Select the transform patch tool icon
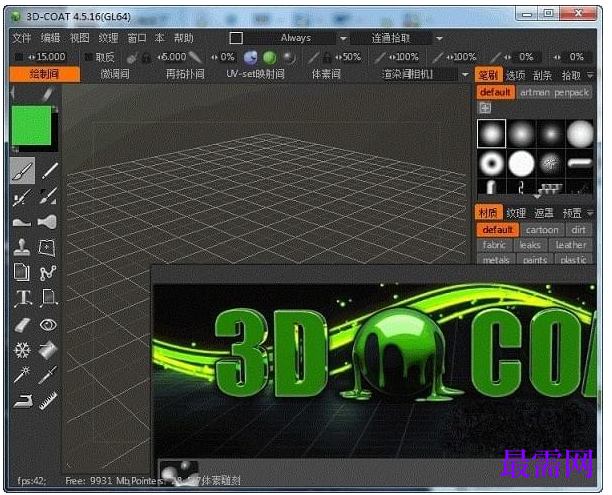Viewport: 612px width, 495px height. pos(48,248)
